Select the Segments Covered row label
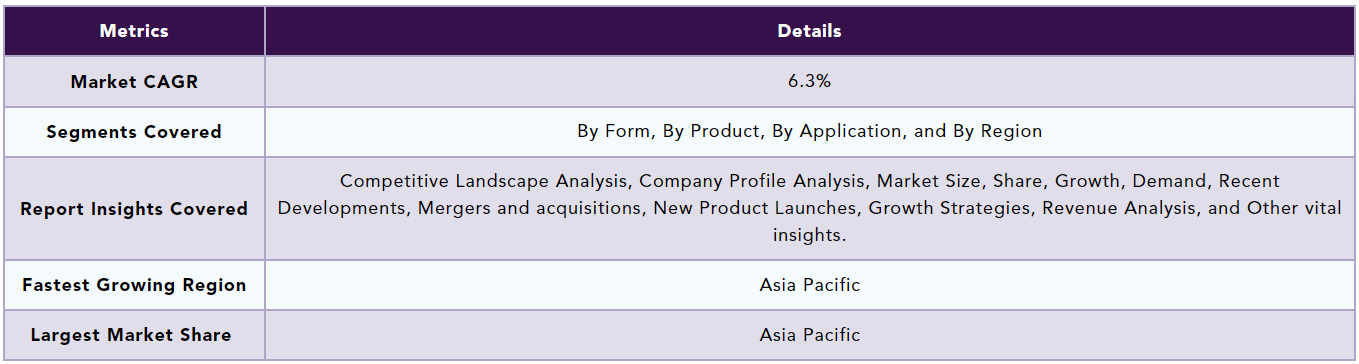The image size is (1359, 364). click(x=134, y=132)
